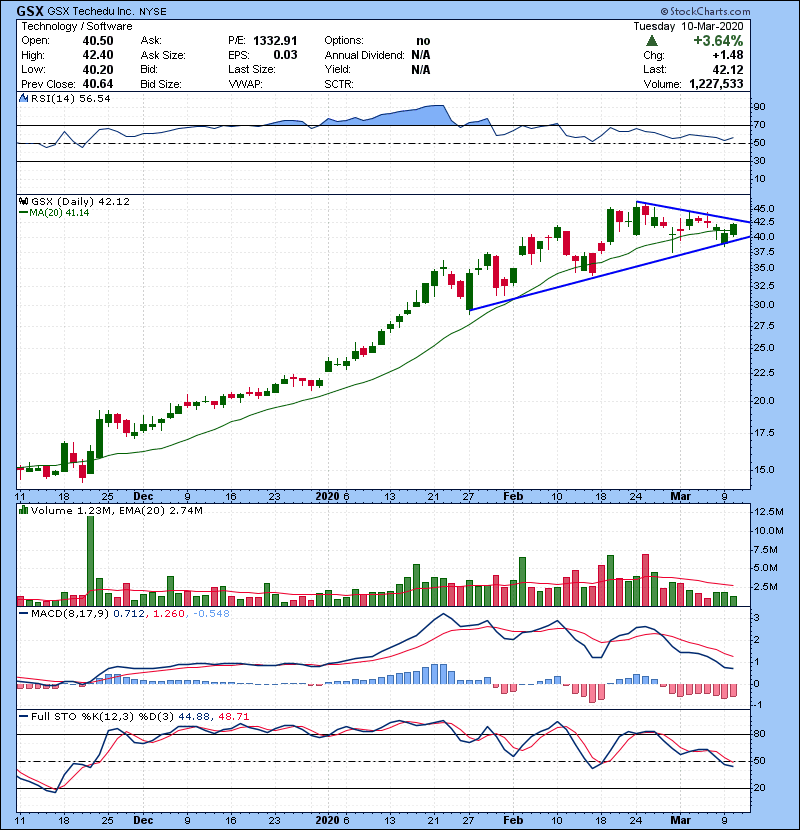
Task: Click the Annual Dividend N/A value
Action: pos(421,55)
